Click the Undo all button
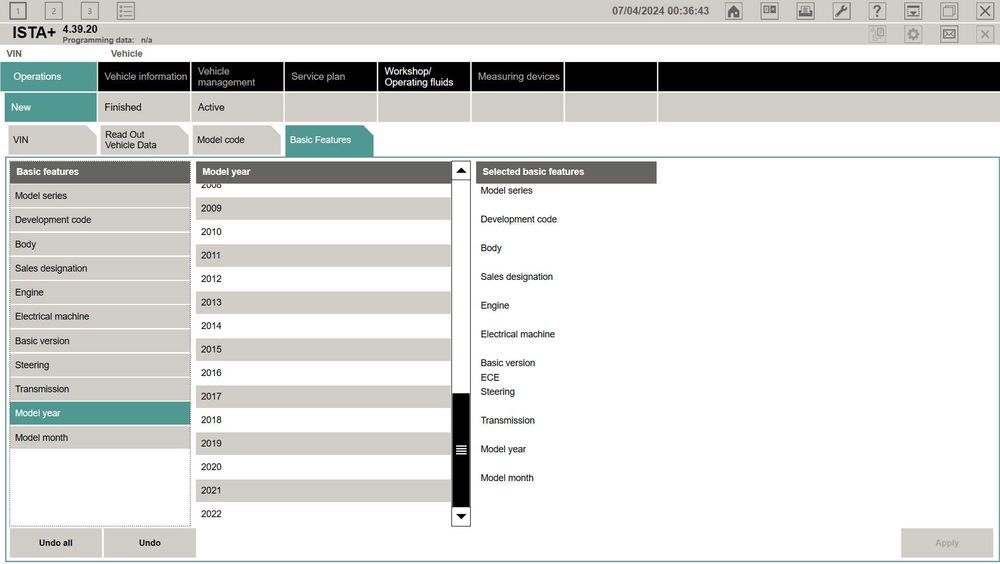The height and width of the screenshot is (564, 1000). (55, 543)
